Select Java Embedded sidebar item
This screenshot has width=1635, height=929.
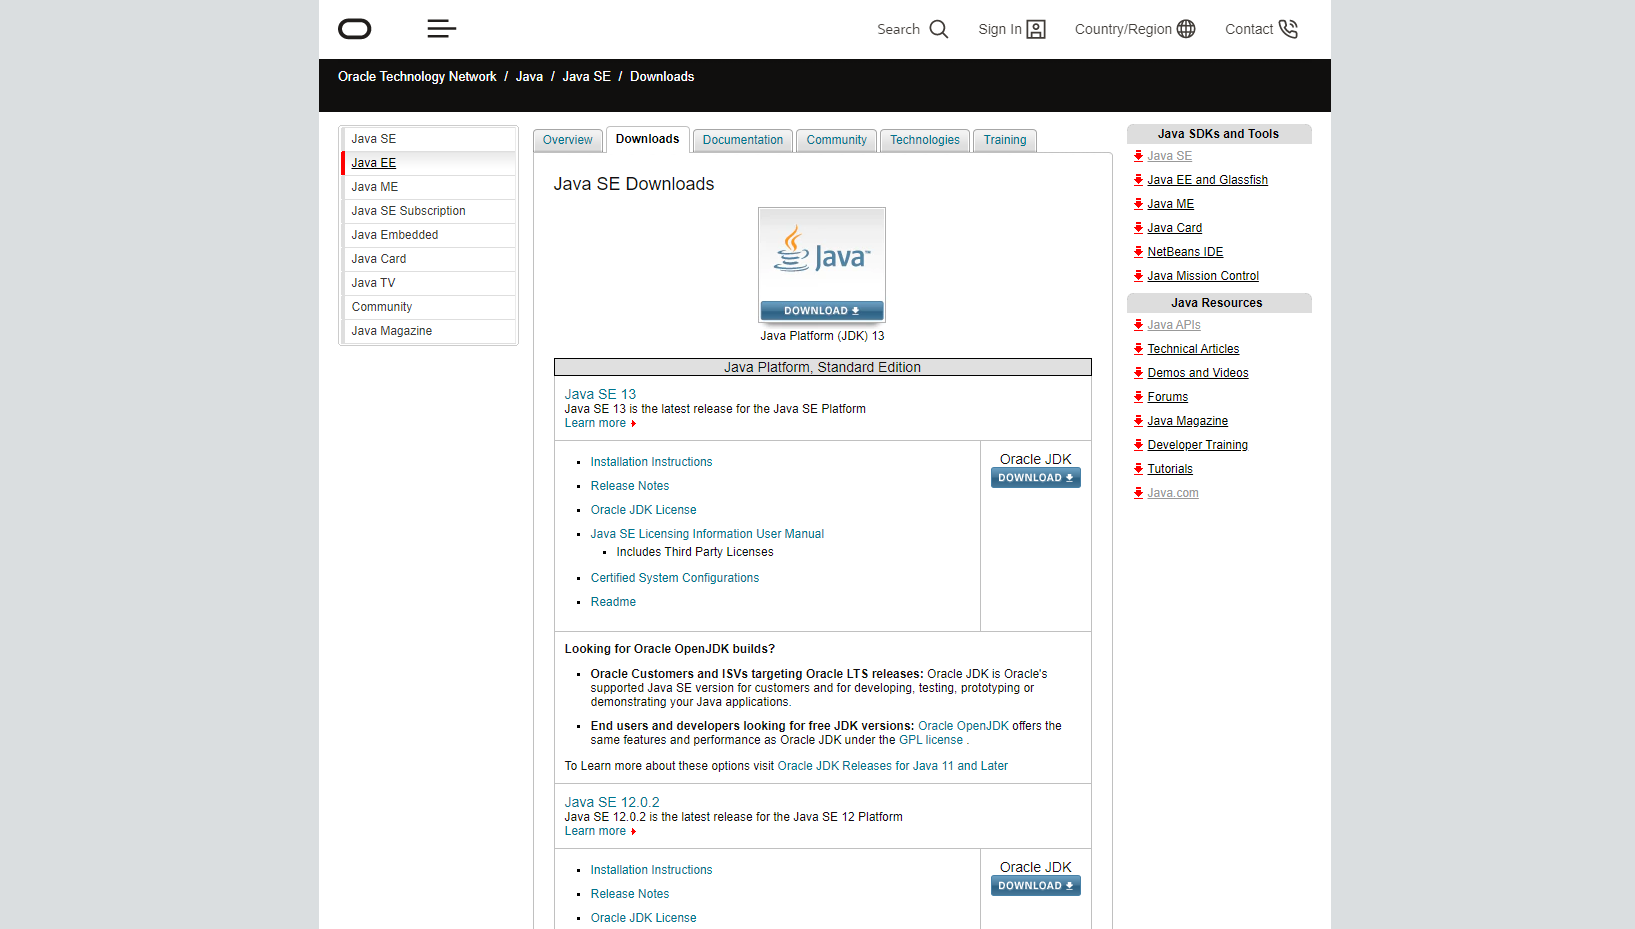coord(429,235)
